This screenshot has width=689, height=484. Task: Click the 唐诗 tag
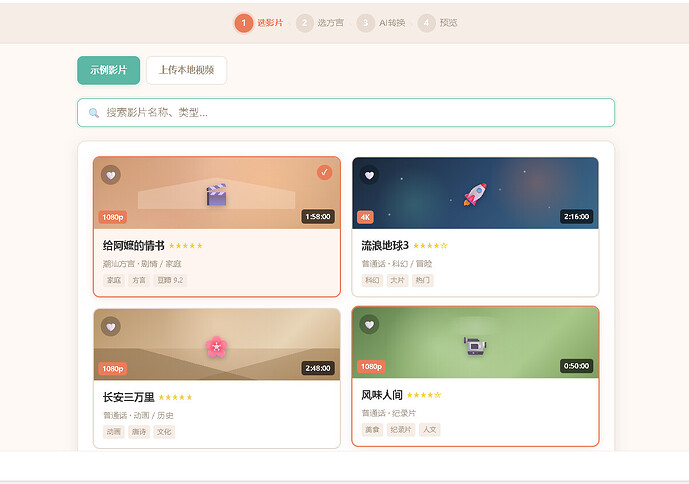pos(139,432)
